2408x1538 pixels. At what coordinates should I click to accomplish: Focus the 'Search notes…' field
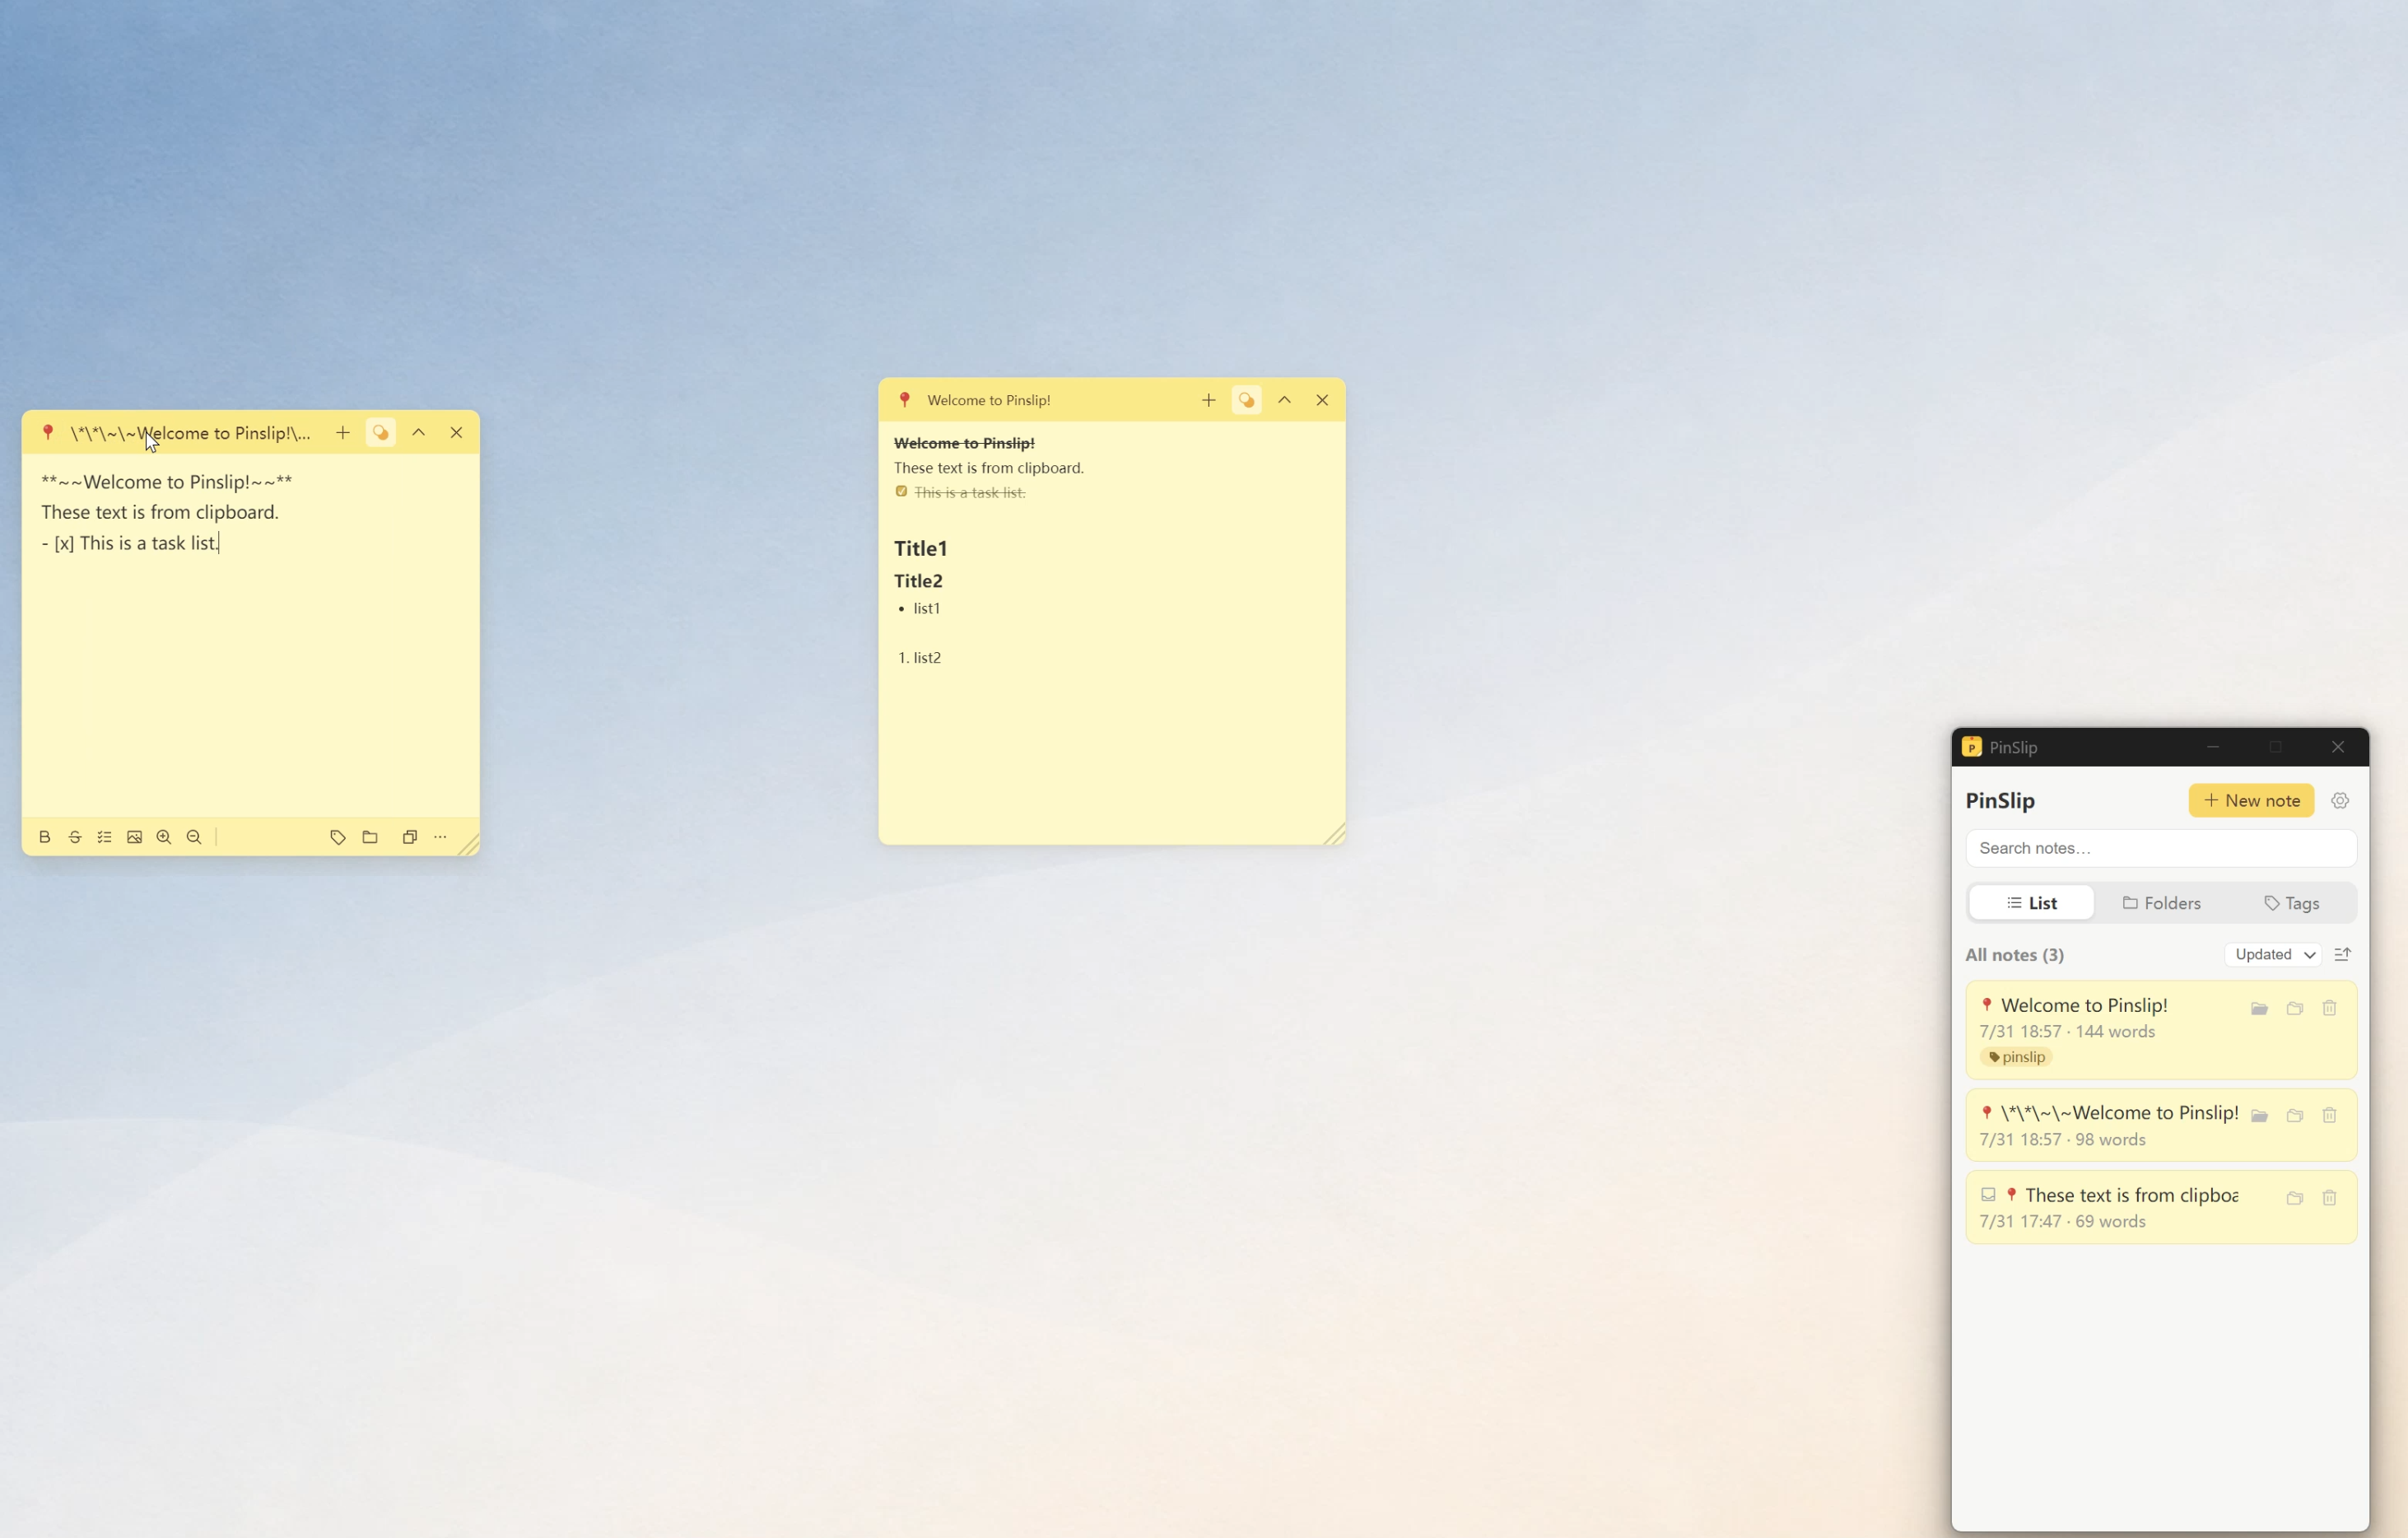click(x=2161, y=848)
